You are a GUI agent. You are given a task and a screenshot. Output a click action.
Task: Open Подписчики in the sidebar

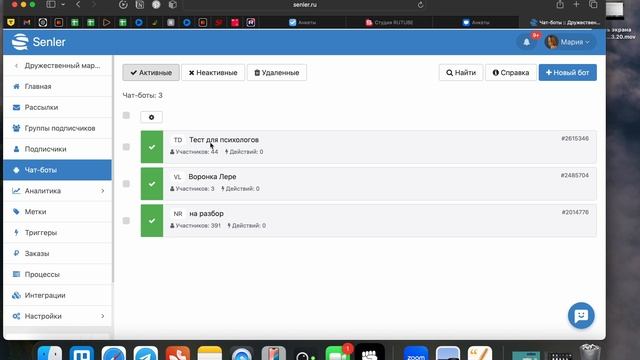57,149
